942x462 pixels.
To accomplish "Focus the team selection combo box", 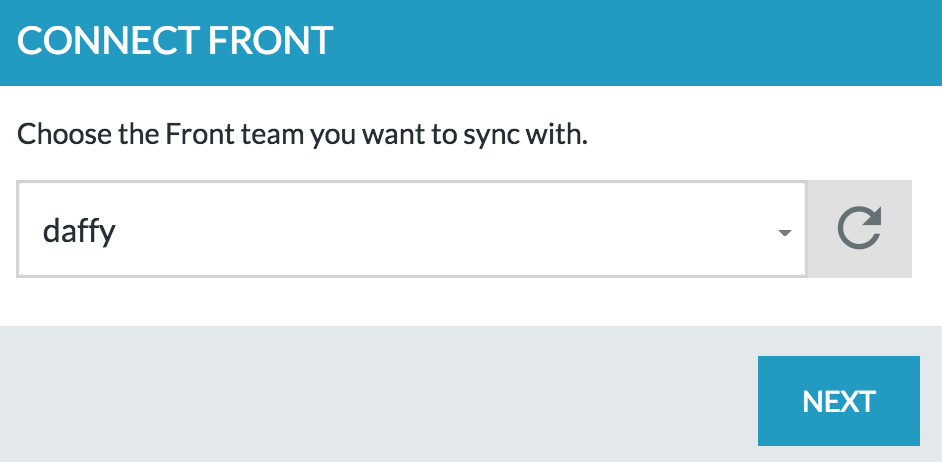I will pos(412,229).
